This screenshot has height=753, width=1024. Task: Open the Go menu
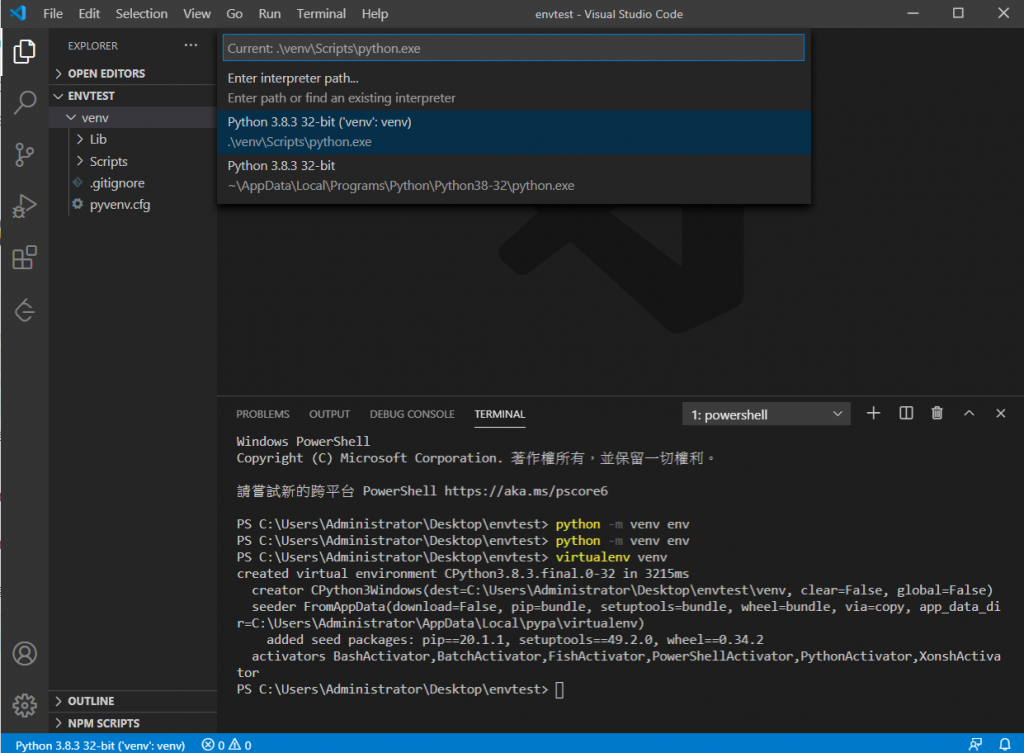point(234,14)
